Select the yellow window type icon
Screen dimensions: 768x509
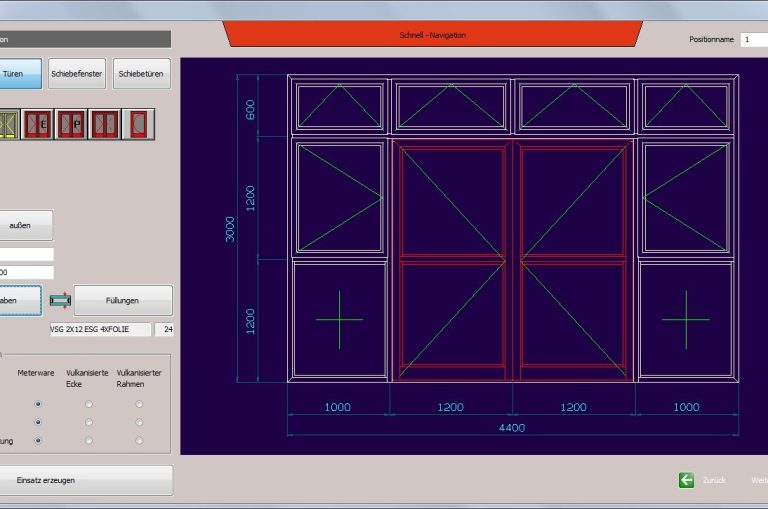tap(9, 124)
